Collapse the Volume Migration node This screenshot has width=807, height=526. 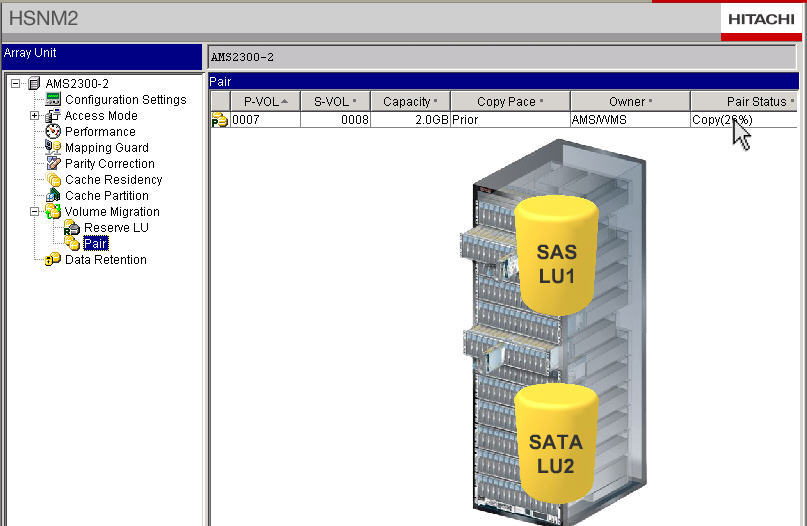(34, 212)
